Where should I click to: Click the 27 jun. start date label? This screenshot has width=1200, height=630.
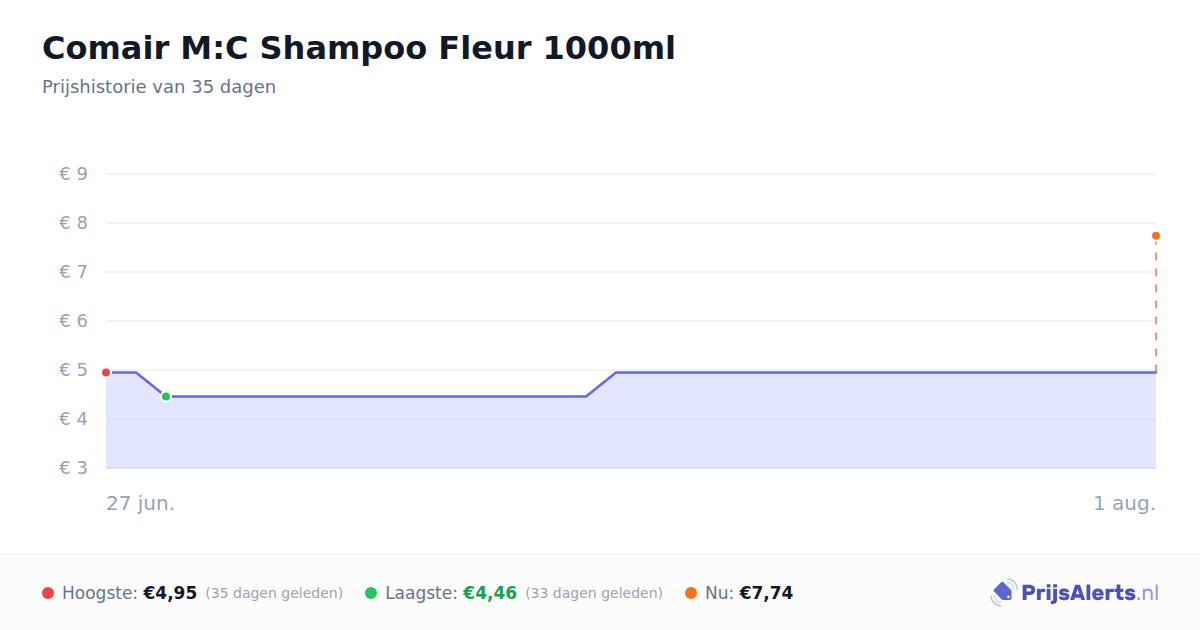click(141, 503)
